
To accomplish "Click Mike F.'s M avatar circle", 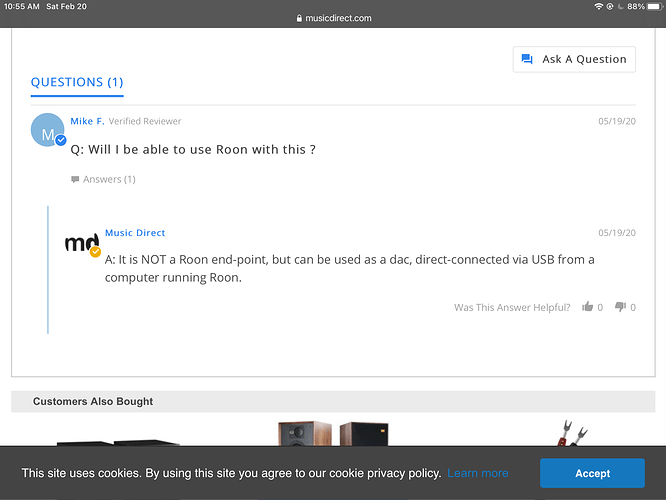I will 48,130.
